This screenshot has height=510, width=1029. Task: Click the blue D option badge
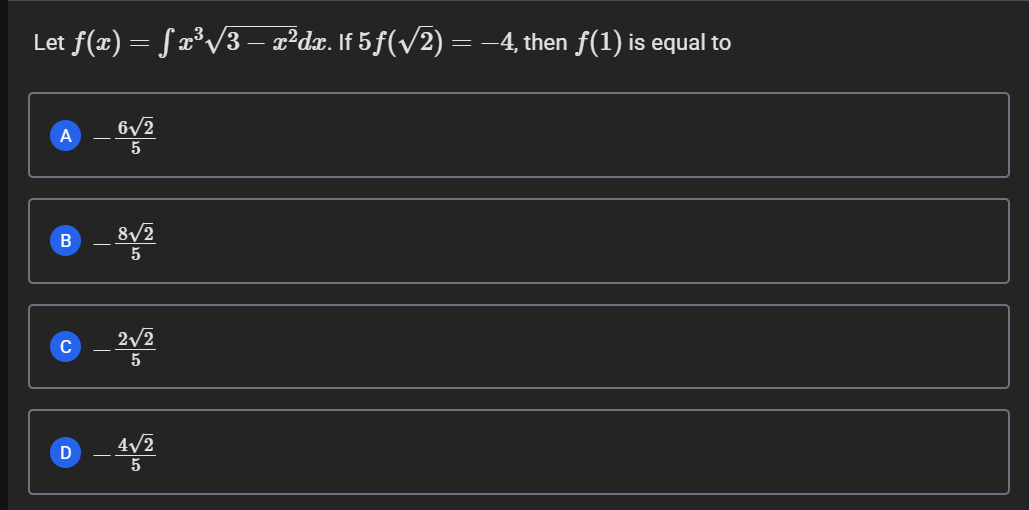click(65, 453)
